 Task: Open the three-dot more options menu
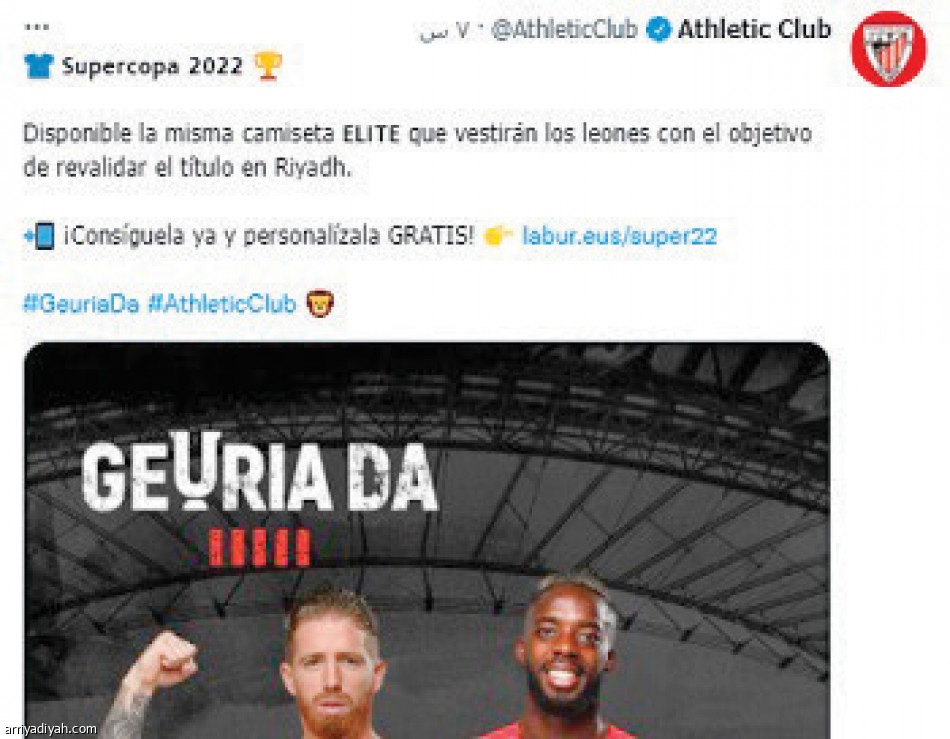point(36,27)
